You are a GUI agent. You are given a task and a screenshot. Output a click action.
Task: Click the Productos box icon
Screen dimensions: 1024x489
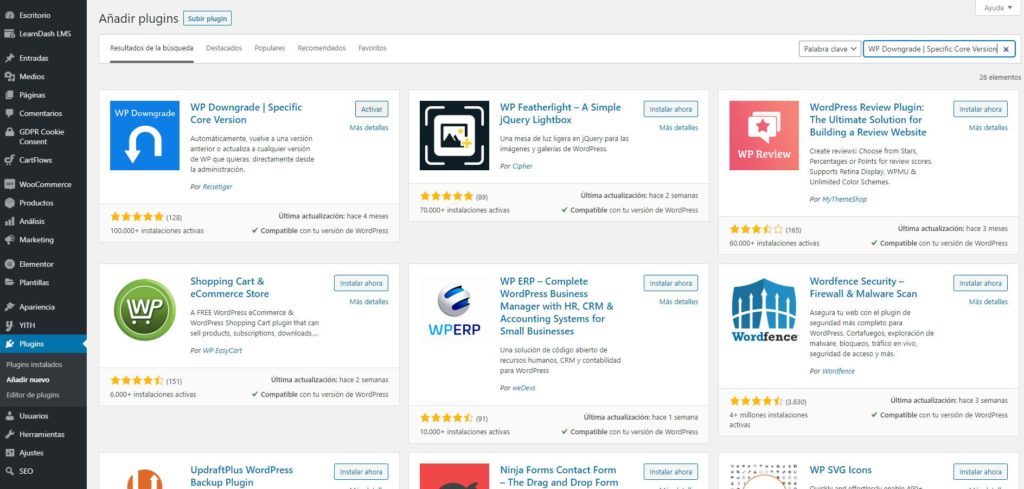[9, 203]
